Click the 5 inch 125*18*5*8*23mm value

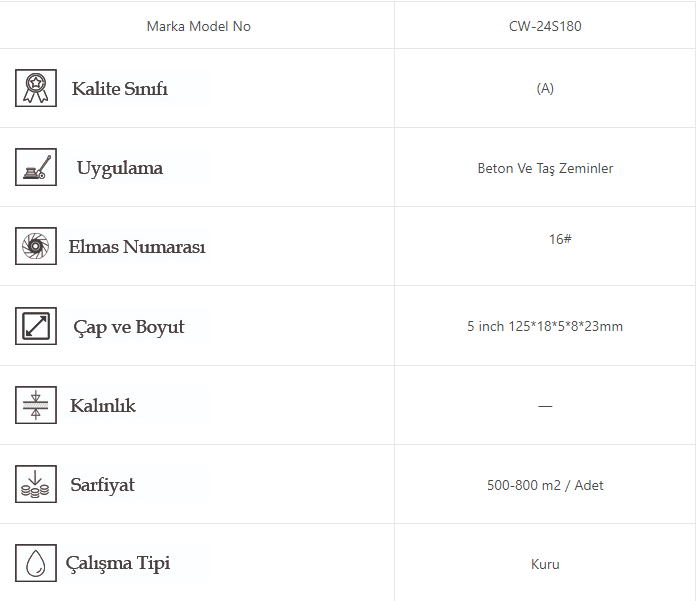click(545, 326)
